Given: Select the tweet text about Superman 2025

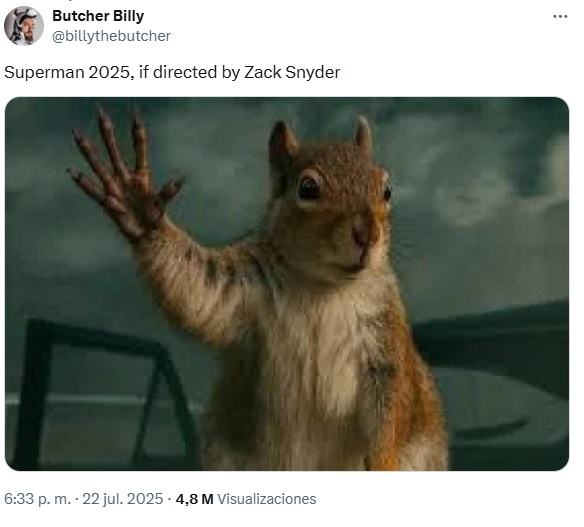Looking at the screenshot, I should 172,72.
